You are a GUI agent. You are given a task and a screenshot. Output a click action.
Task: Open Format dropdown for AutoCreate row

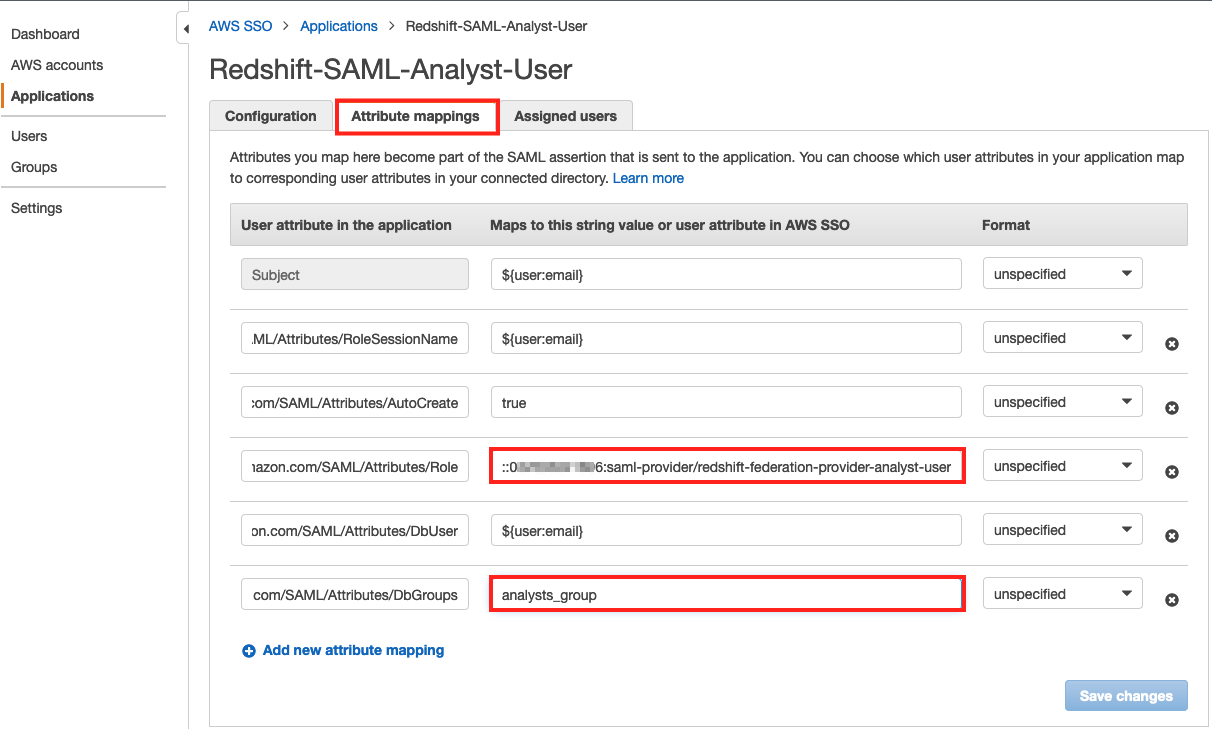pos(1063,402)
